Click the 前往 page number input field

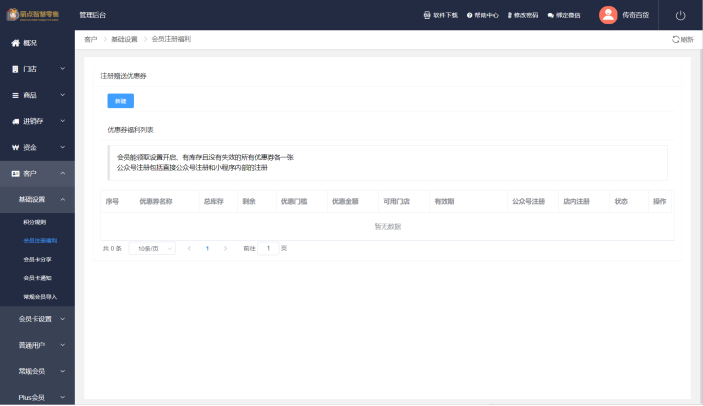[x=268, y=248]
